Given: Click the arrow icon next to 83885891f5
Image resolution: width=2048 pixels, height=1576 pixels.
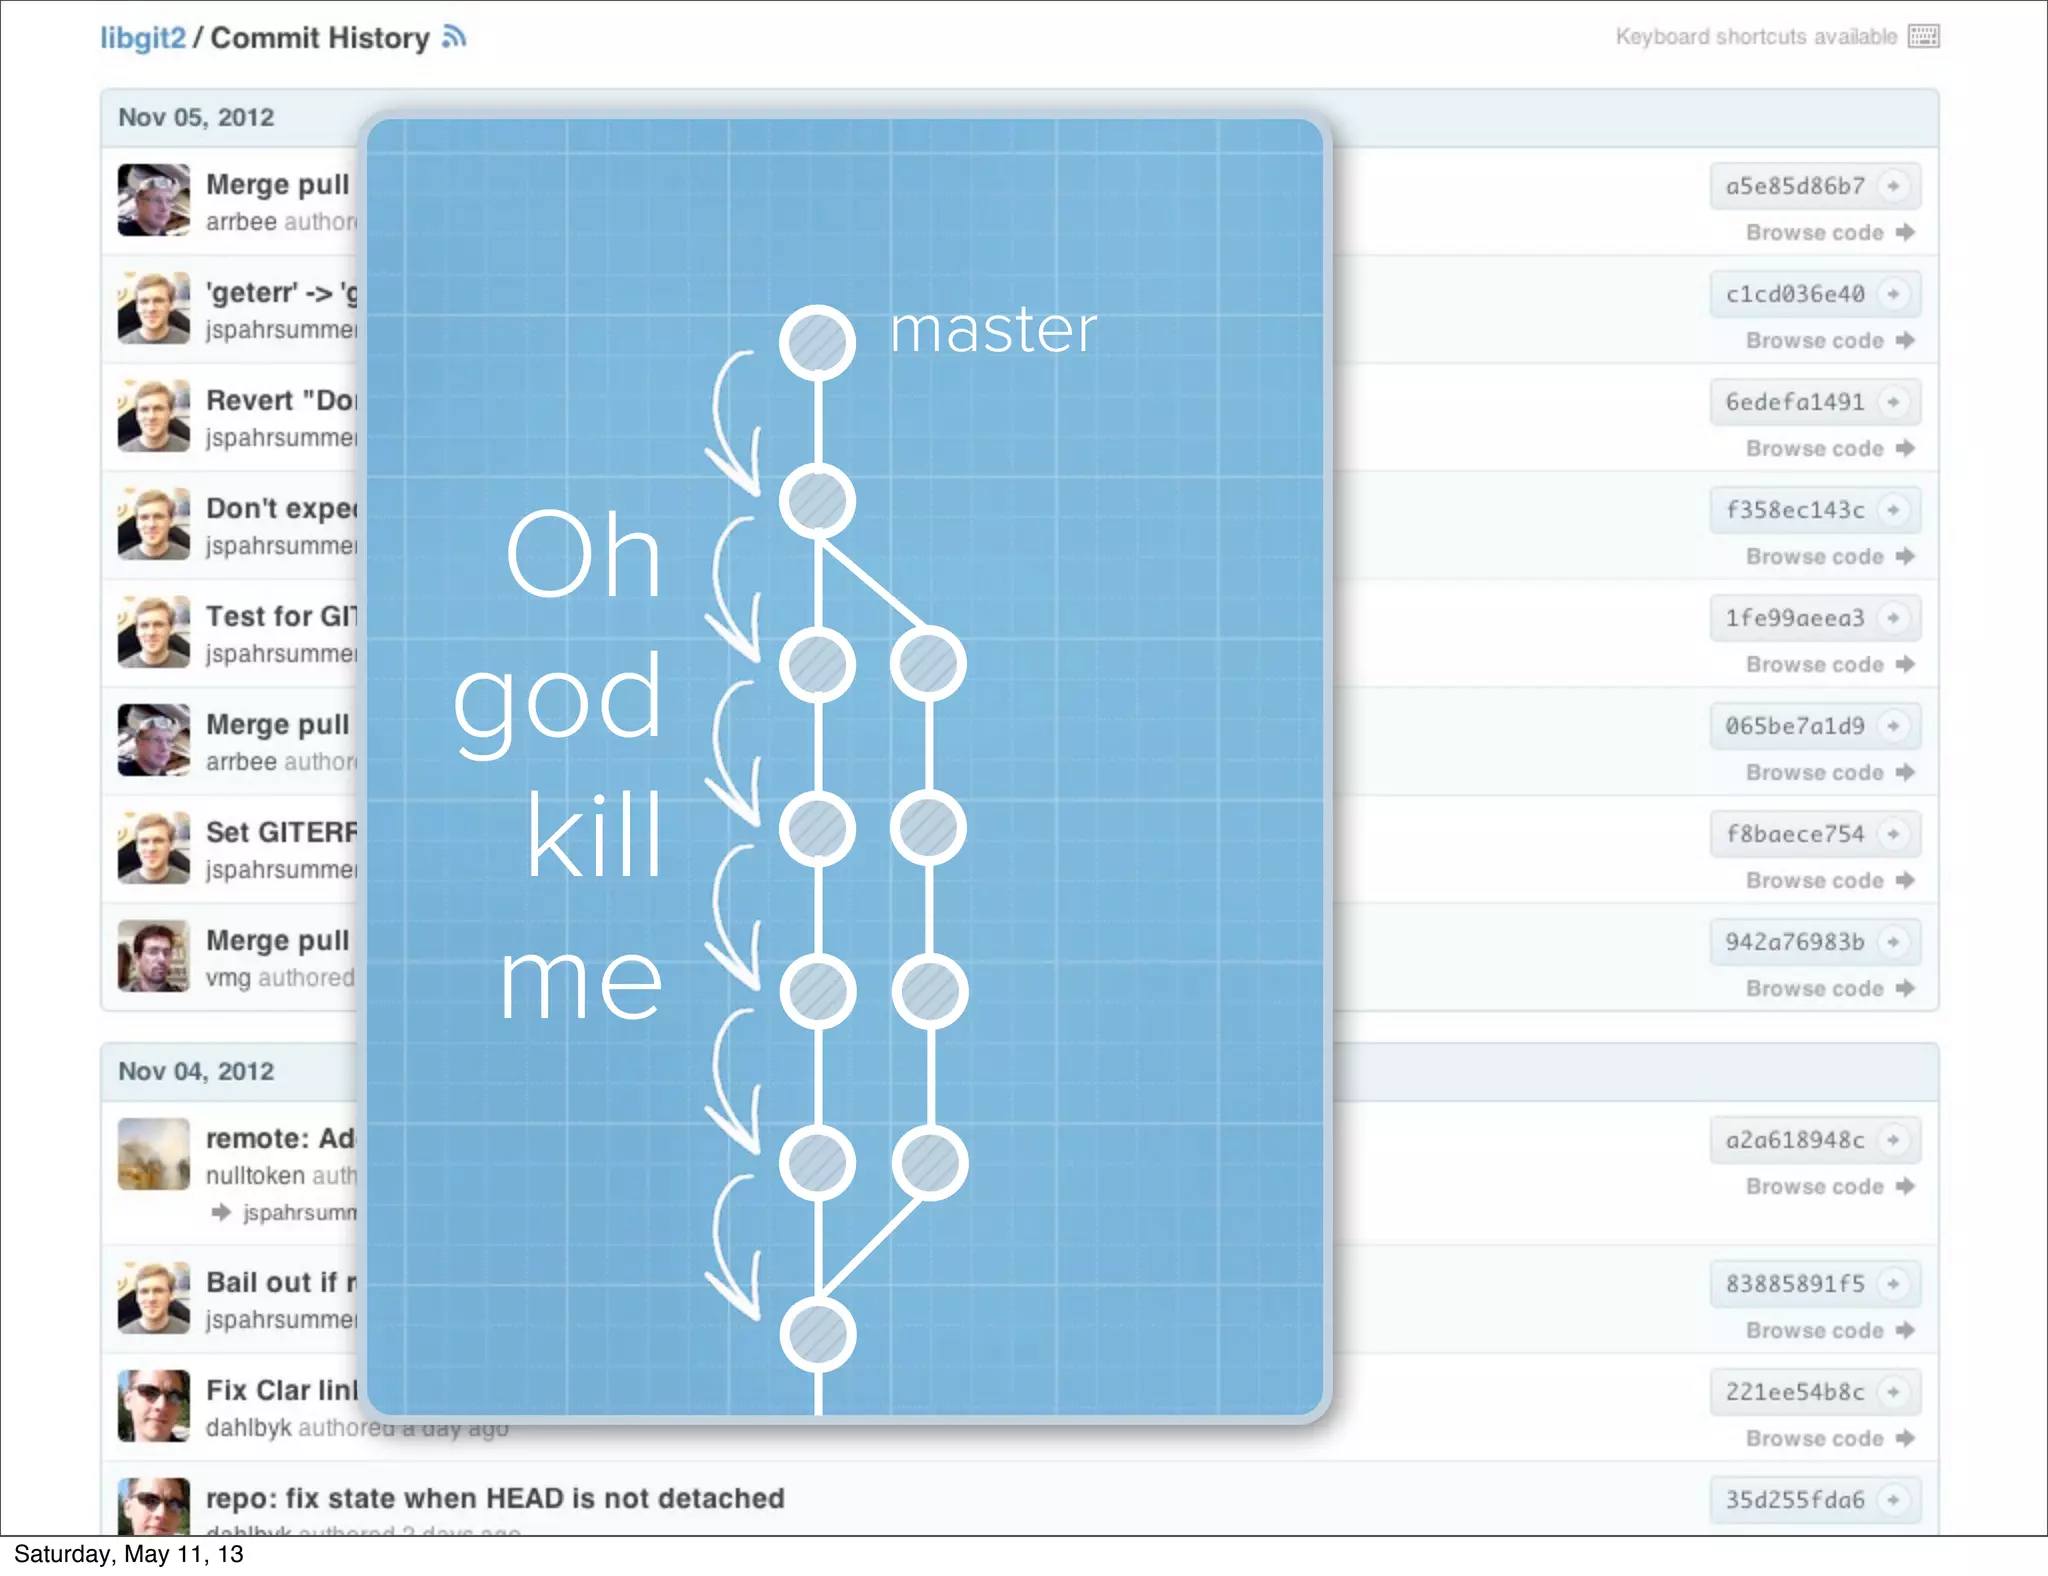Looking at the screenshot, I should tap(1893, 1284).
